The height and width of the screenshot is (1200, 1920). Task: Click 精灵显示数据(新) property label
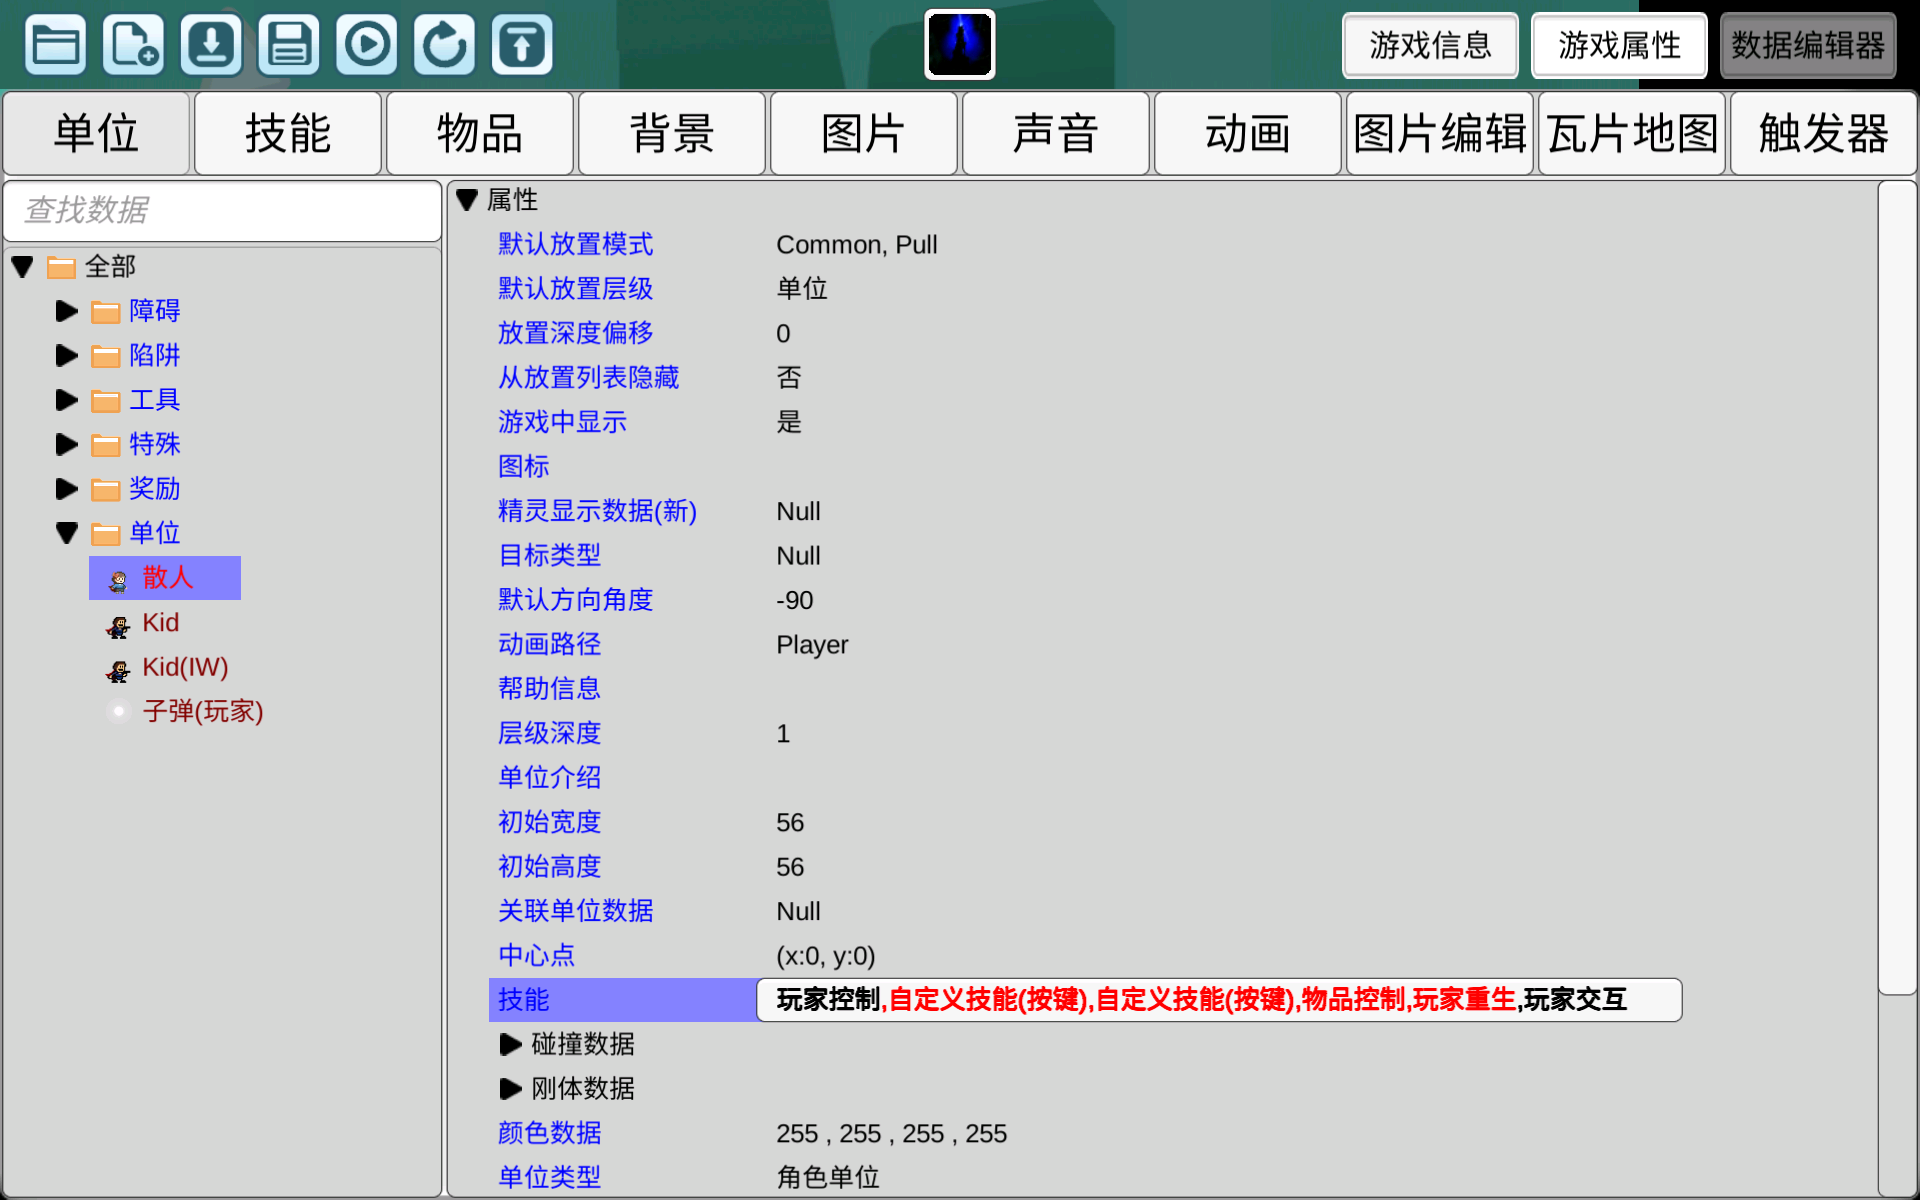(x=597, y=511)
